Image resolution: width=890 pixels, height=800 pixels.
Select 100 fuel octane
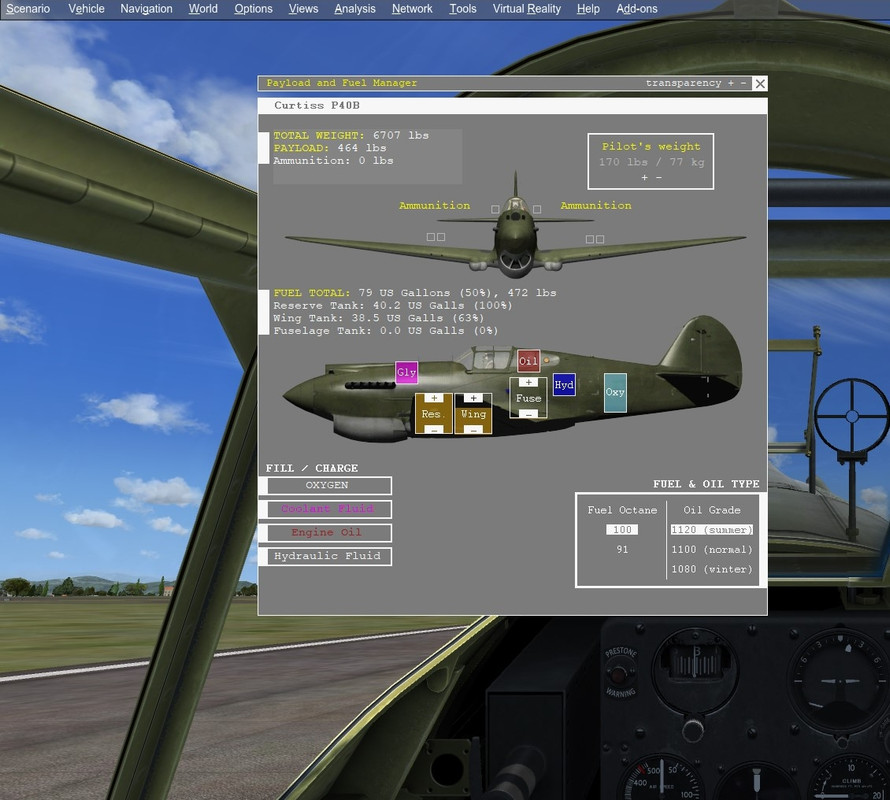[622, 529]
